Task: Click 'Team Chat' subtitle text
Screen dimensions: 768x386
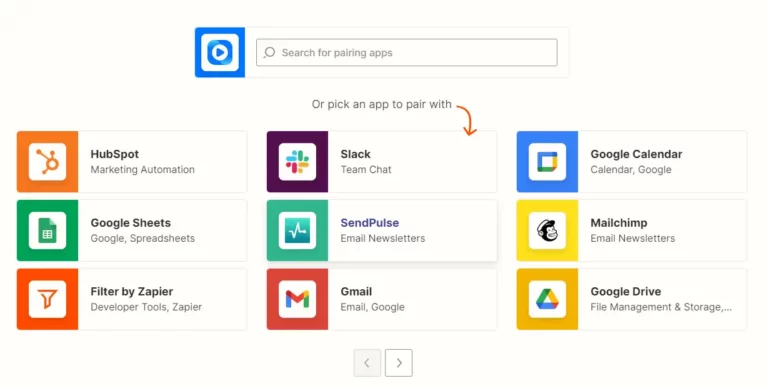Action: tap(366, 169)
